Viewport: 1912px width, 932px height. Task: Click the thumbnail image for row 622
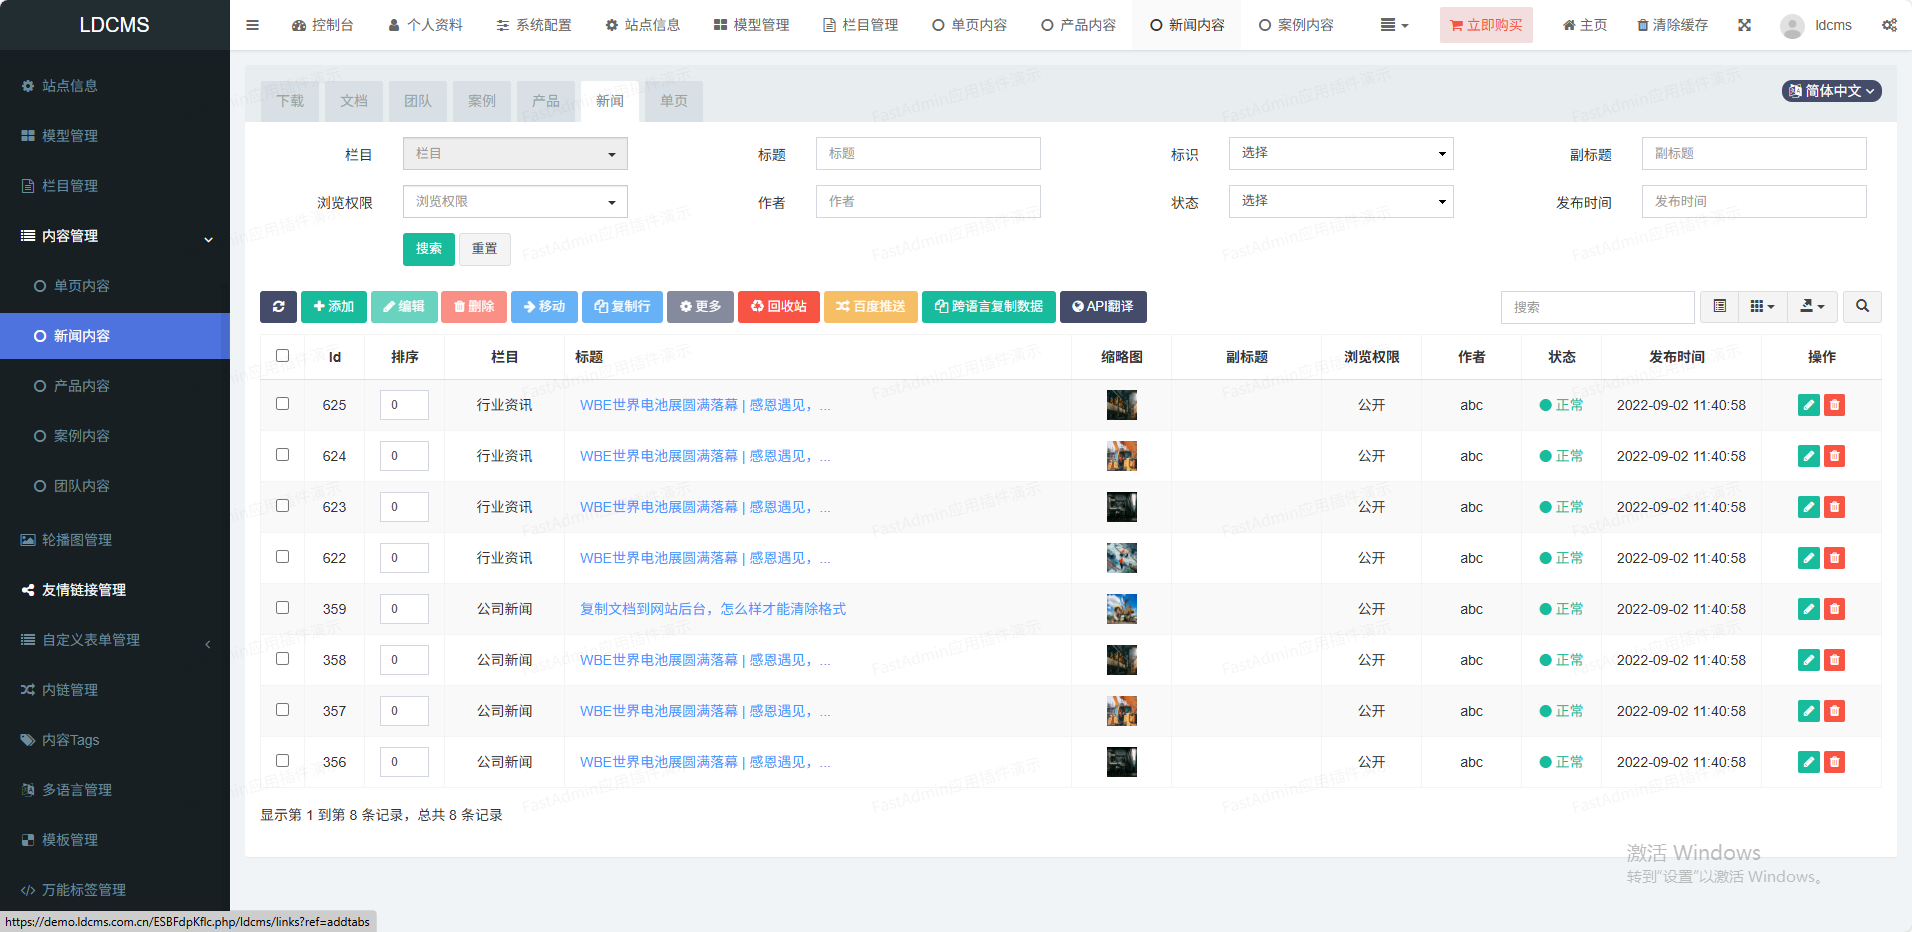point(1121,558)
